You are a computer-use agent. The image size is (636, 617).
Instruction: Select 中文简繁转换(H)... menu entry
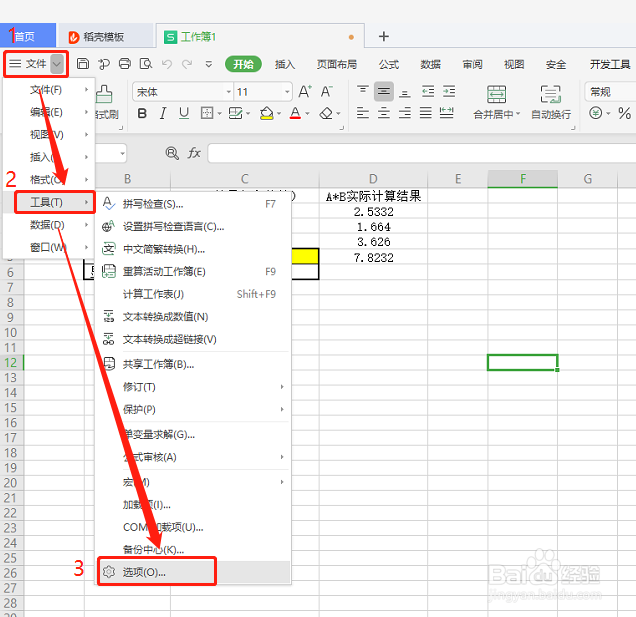[193, 249]
